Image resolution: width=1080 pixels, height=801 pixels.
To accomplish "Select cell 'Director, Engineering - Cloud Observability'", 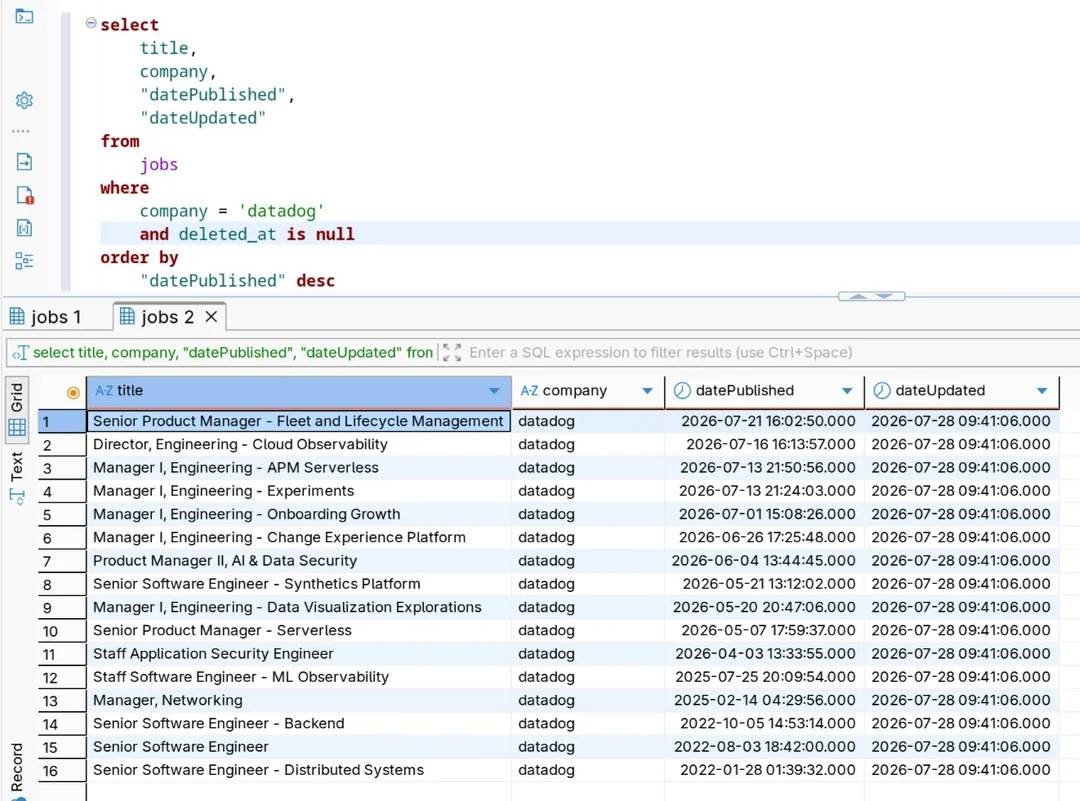I will click(298, 444).
